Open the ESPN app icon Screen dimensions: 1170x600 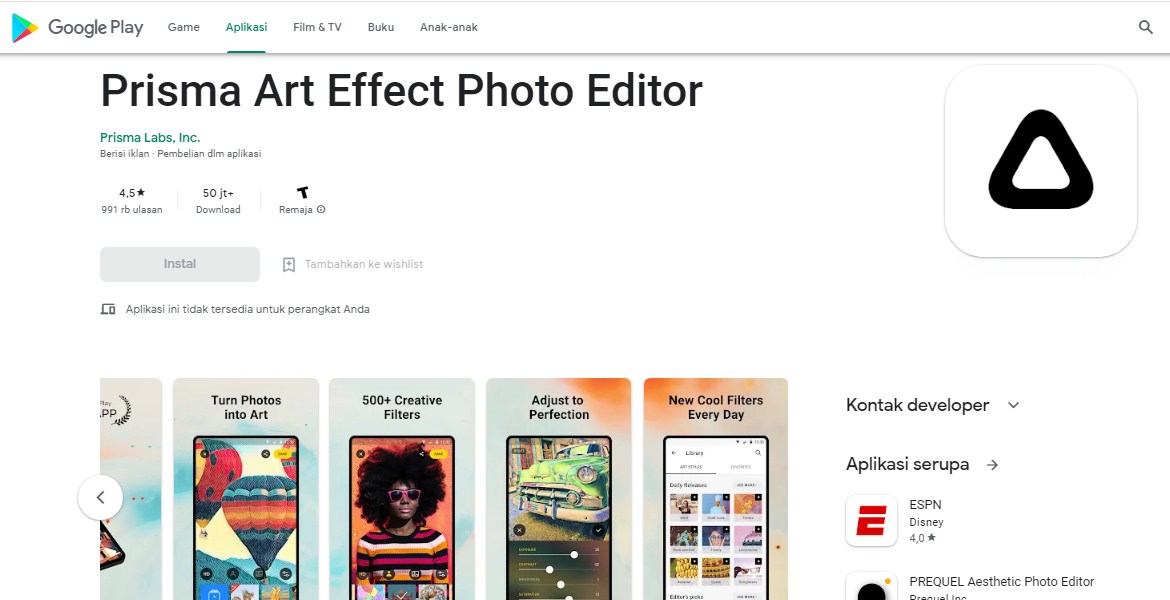pyautogui.click(x=871, y=520)
